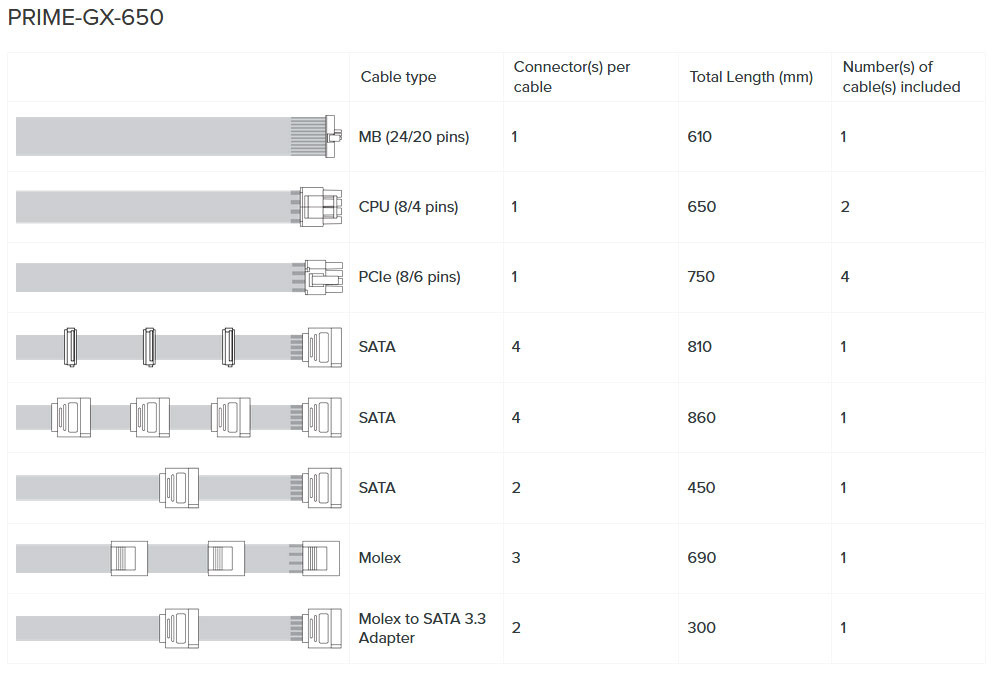Click the Molex to SATA adapter illustration
This screenshot has width=1000, height=679.
coord(178,627)
